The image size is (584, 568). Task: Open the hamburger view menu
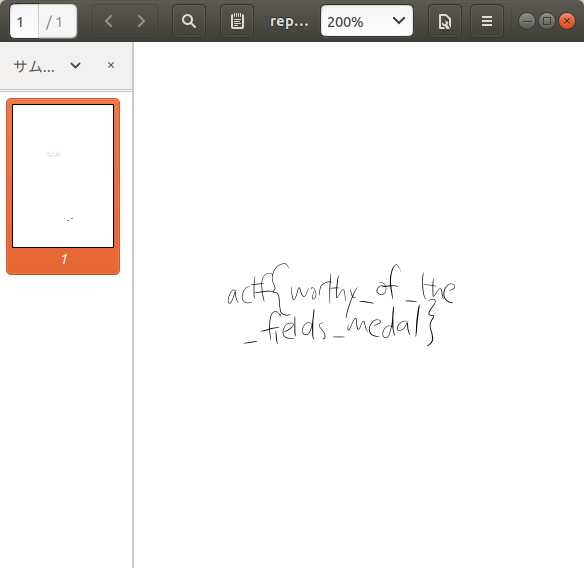click(487, 21)
